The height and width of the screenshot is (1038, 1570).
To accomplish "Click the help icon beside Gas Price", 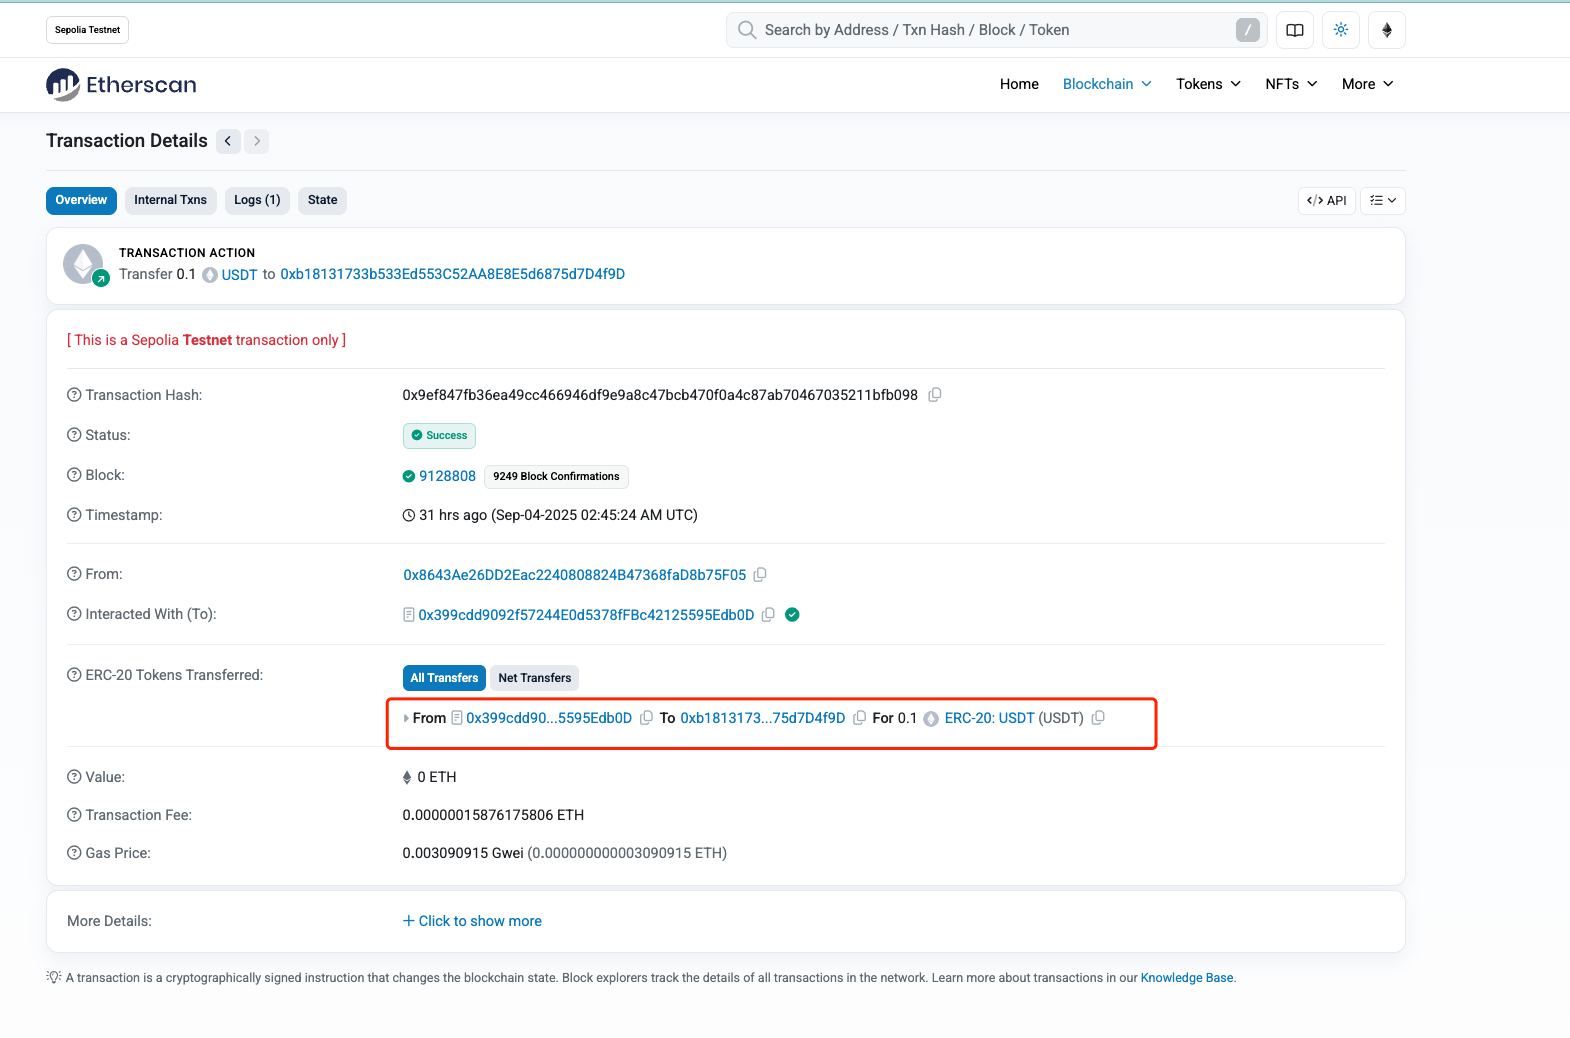I will (x=74, y=853).
